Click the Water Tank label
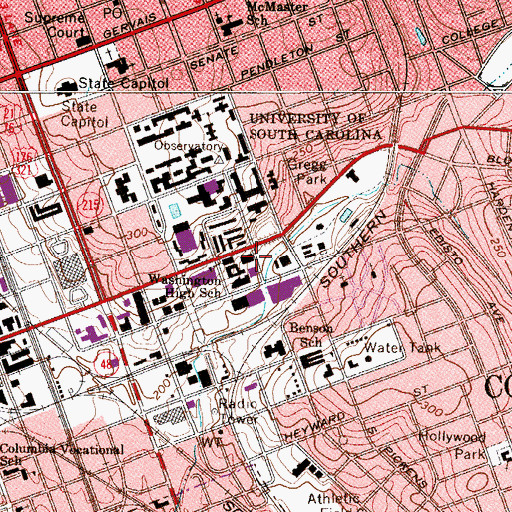512x512 pixels. (402, 348)
